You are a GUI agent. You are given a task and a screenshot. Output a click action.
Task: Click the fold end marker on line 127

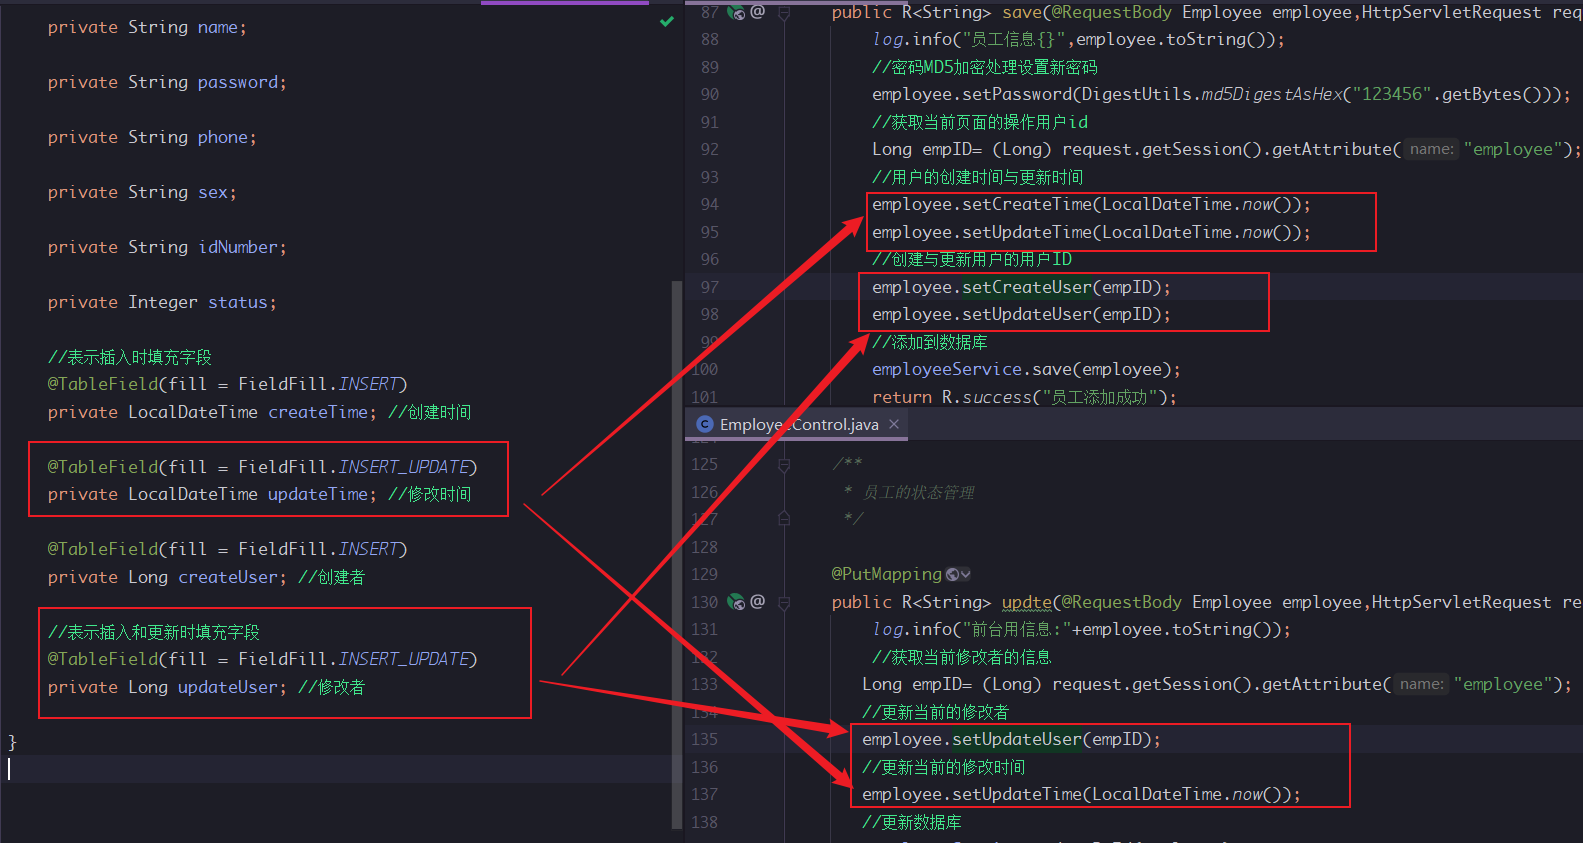coord(784,519)
